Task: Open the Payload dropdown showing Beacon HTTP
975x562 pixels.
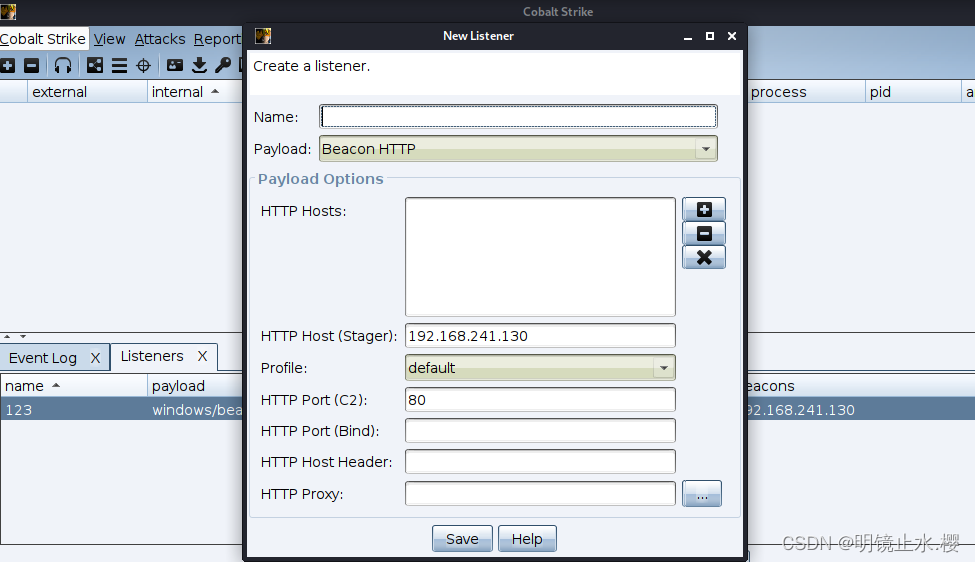Action: [518, 149]
